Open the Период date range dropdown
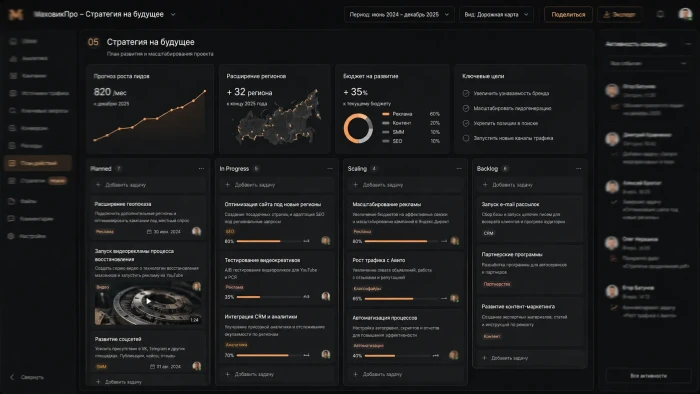 (x=399, y=14)
